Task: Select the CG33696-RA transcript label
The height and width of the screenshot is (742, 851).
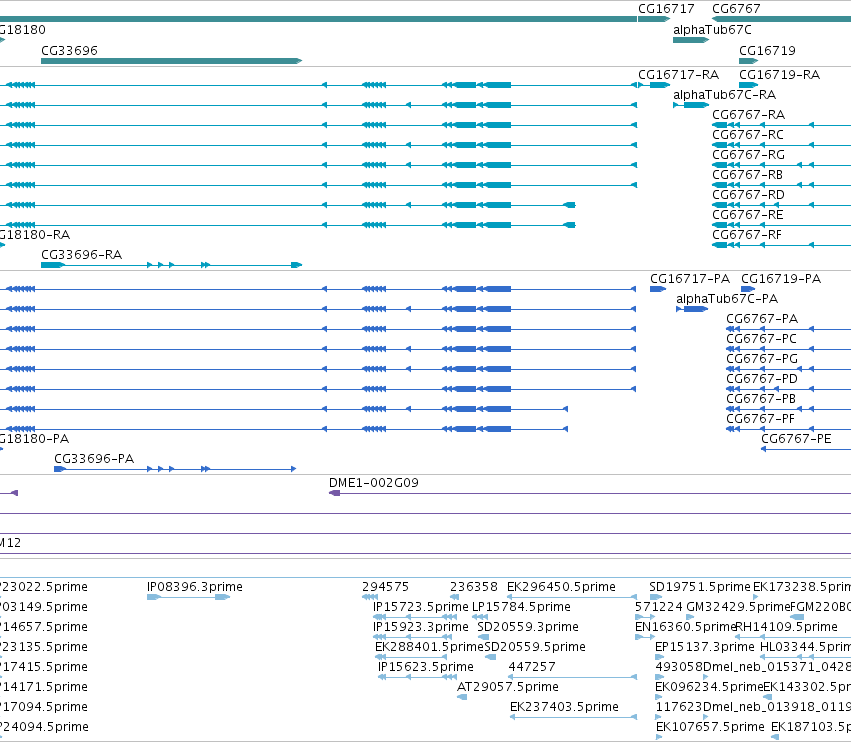Action: click(81, 255)
